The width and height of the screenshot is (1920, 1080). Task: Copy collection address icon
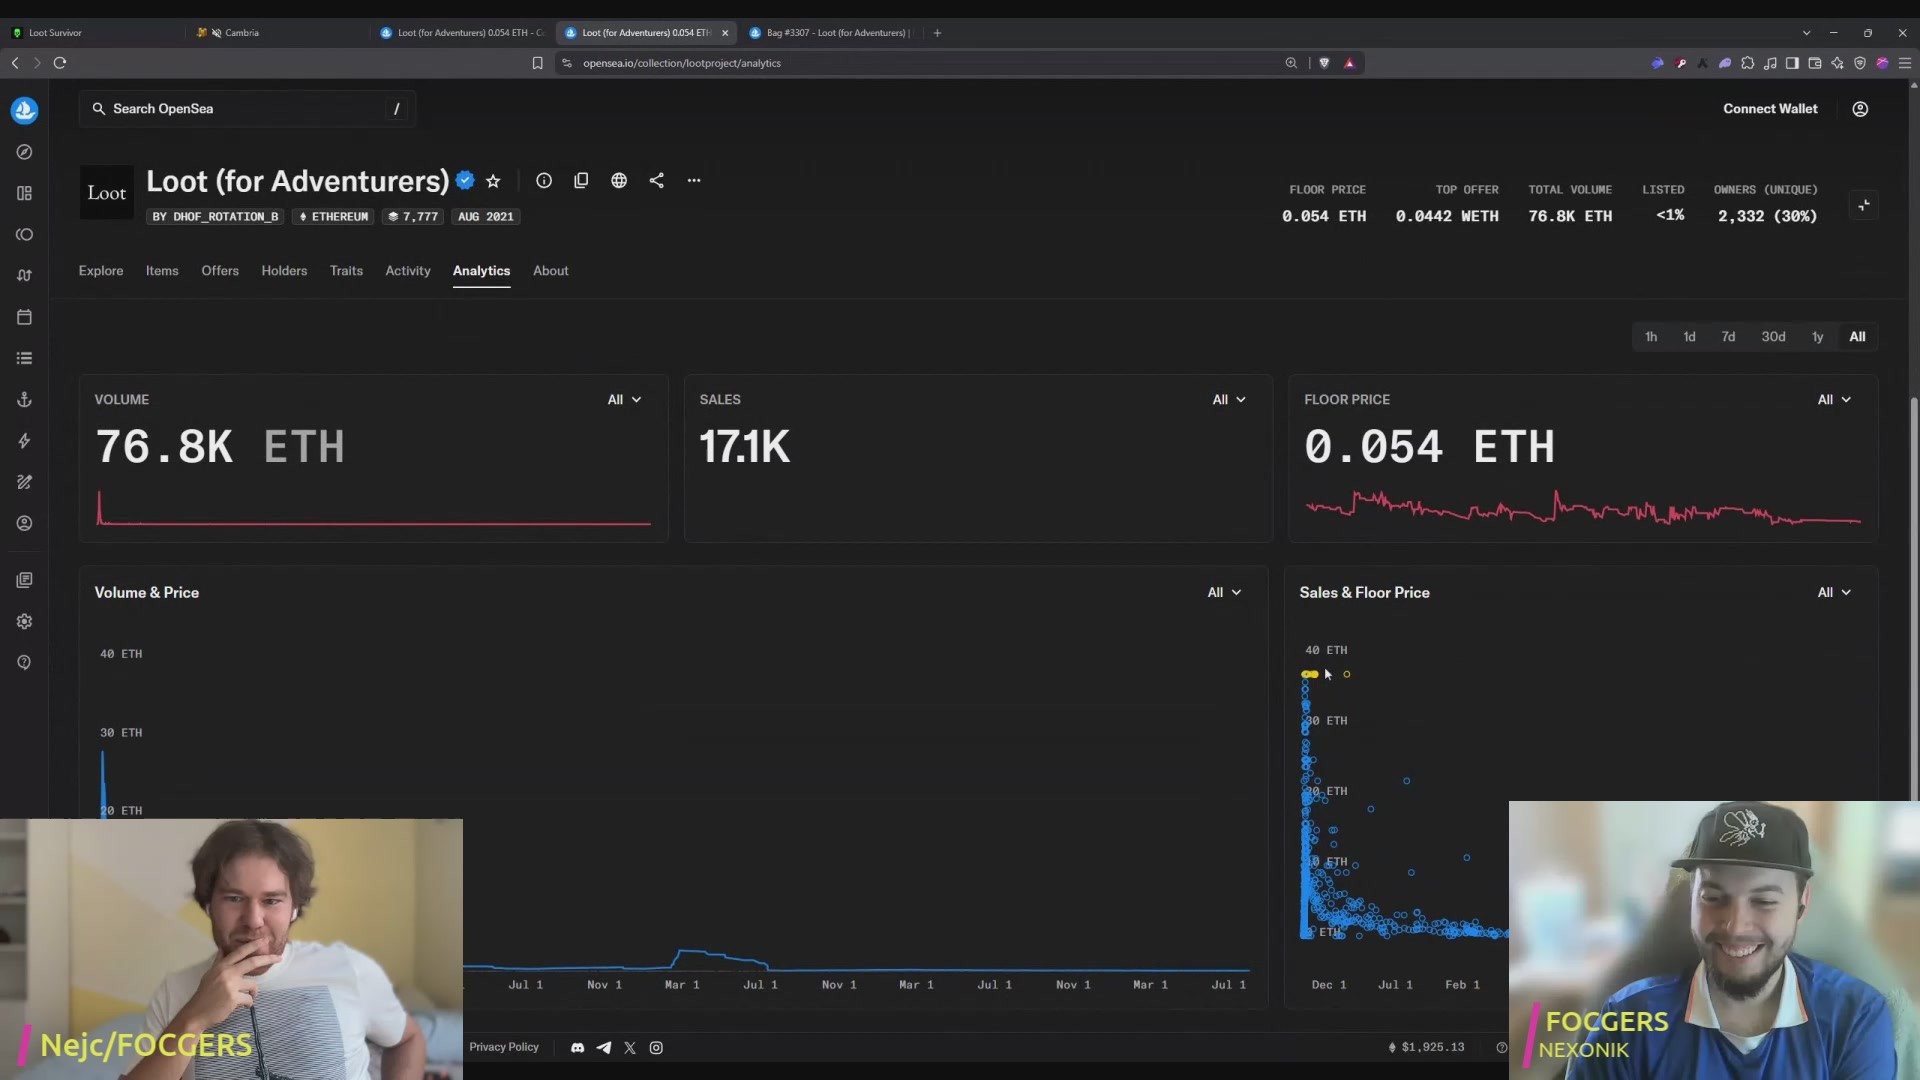tap(581, 181)
